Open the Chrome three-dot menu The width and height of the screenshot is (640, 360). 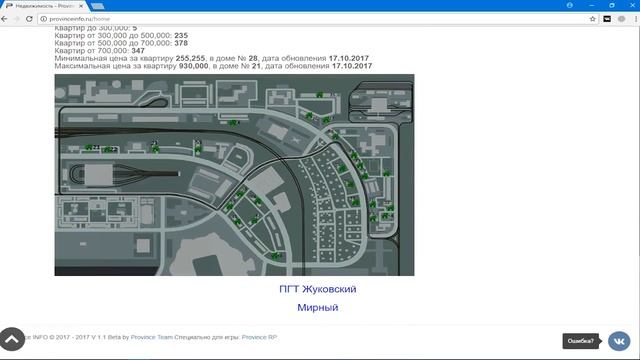636,19
